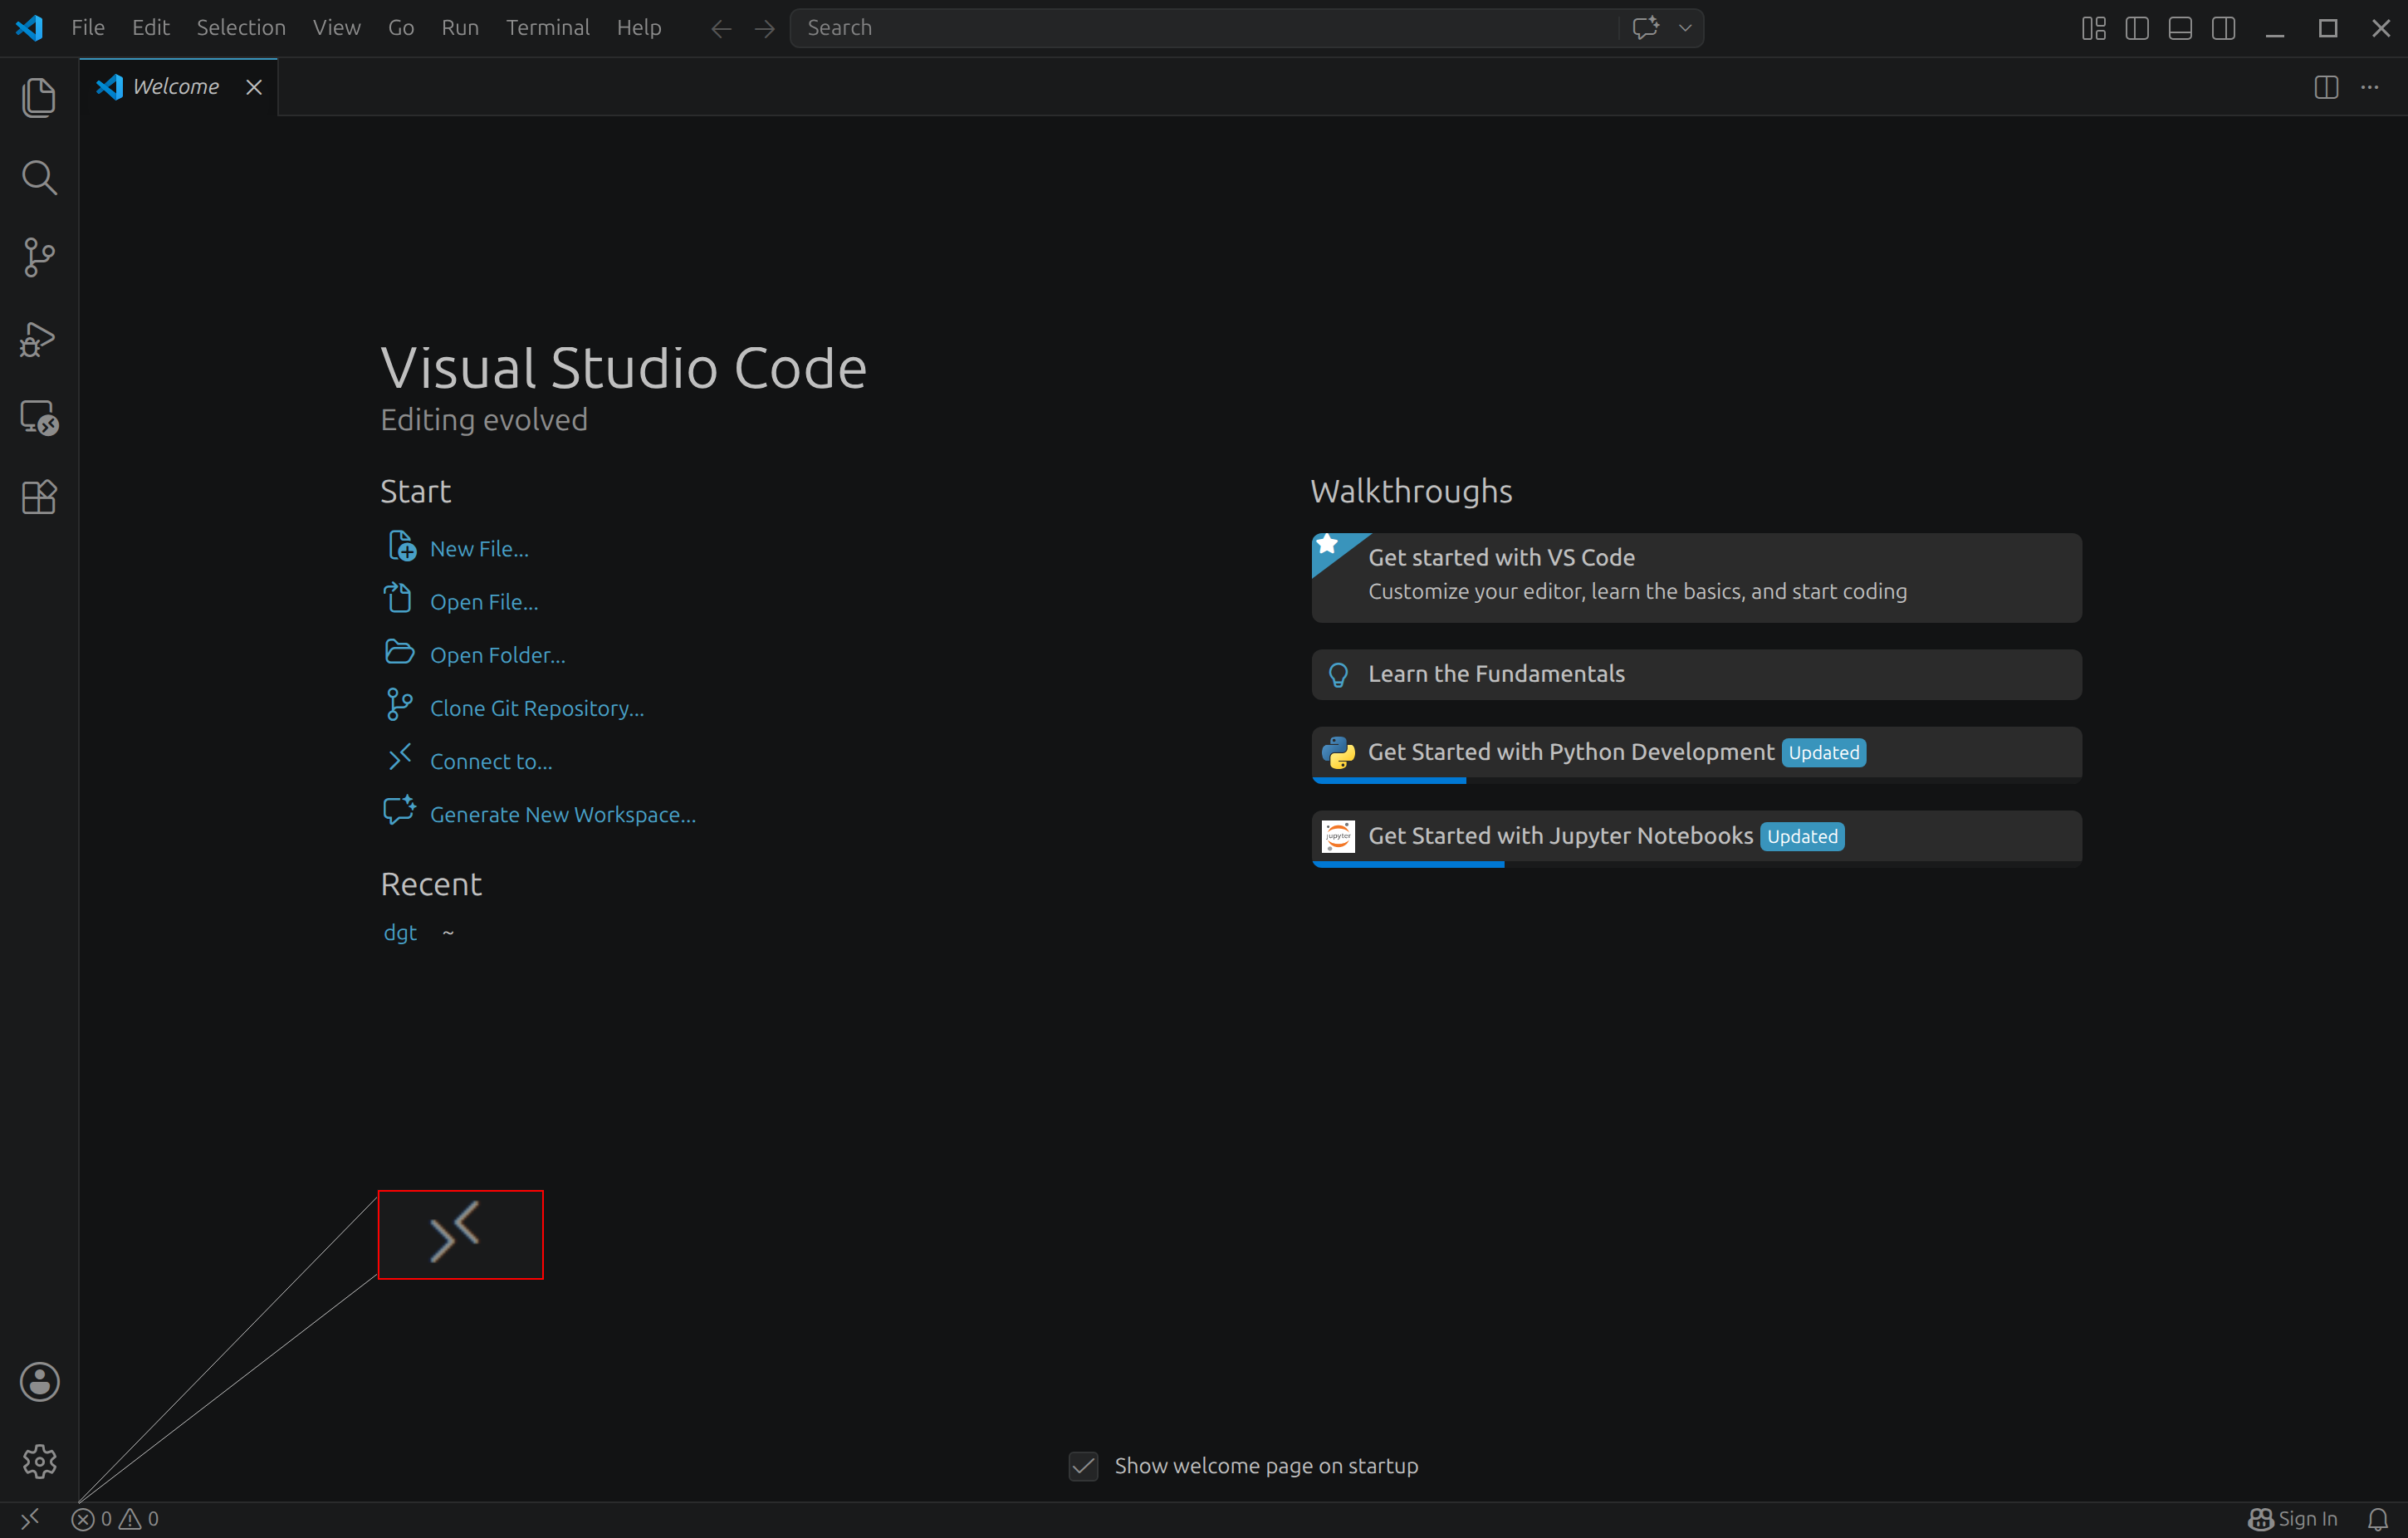Open the Explorer view in activity bar
Screen dimensions: 2408x1538
tap(39, 97)
